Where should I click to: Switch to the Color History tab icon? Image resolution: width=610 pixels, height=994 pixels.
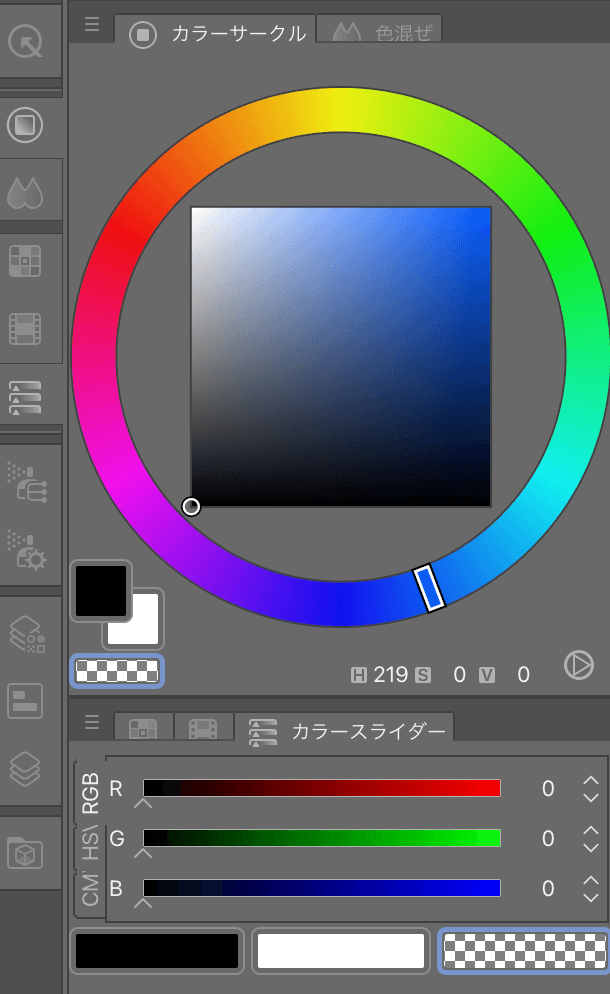coord(203,728)
